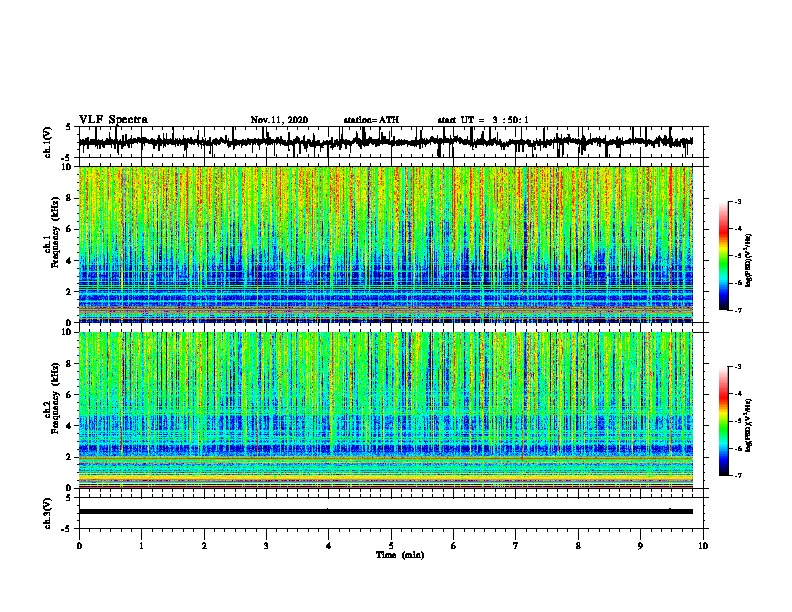Click the 'start UT = 3 :50: 1' text

tap(483, 120)
